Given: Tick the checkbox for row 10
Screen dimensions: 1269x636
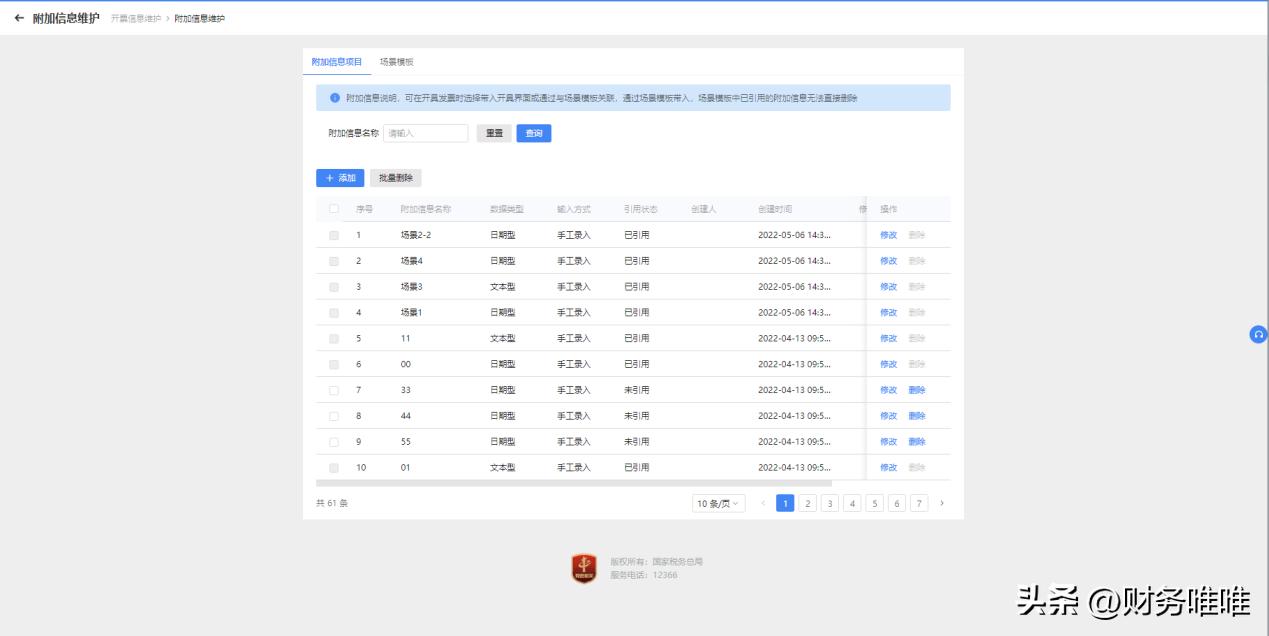Looking at the screenshot, I should (x=334, y=467).
